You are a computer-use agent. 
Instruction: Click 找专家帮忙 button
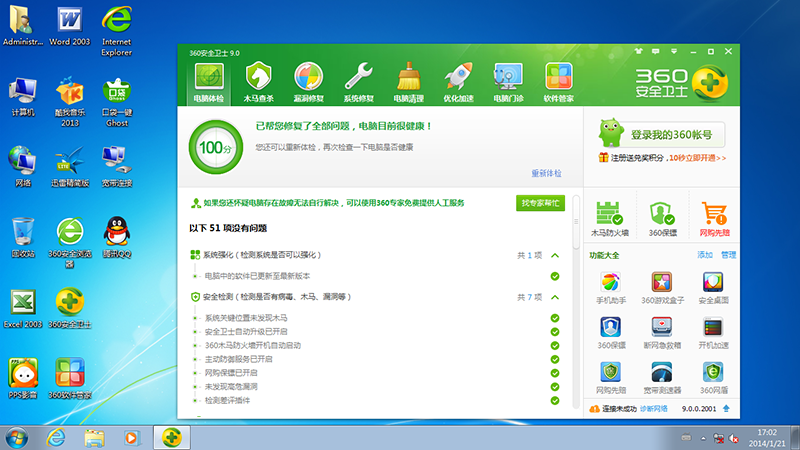[540, 203]
